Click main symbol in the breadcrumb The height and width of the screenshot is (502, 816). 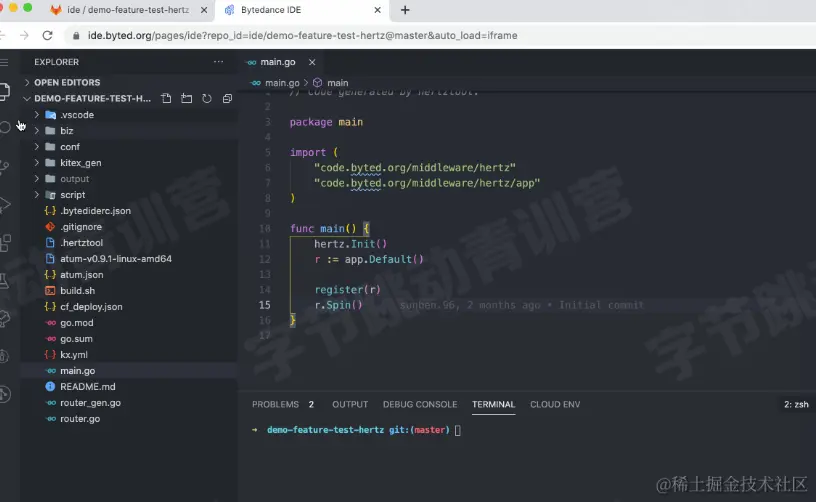[x=337, y=83]
